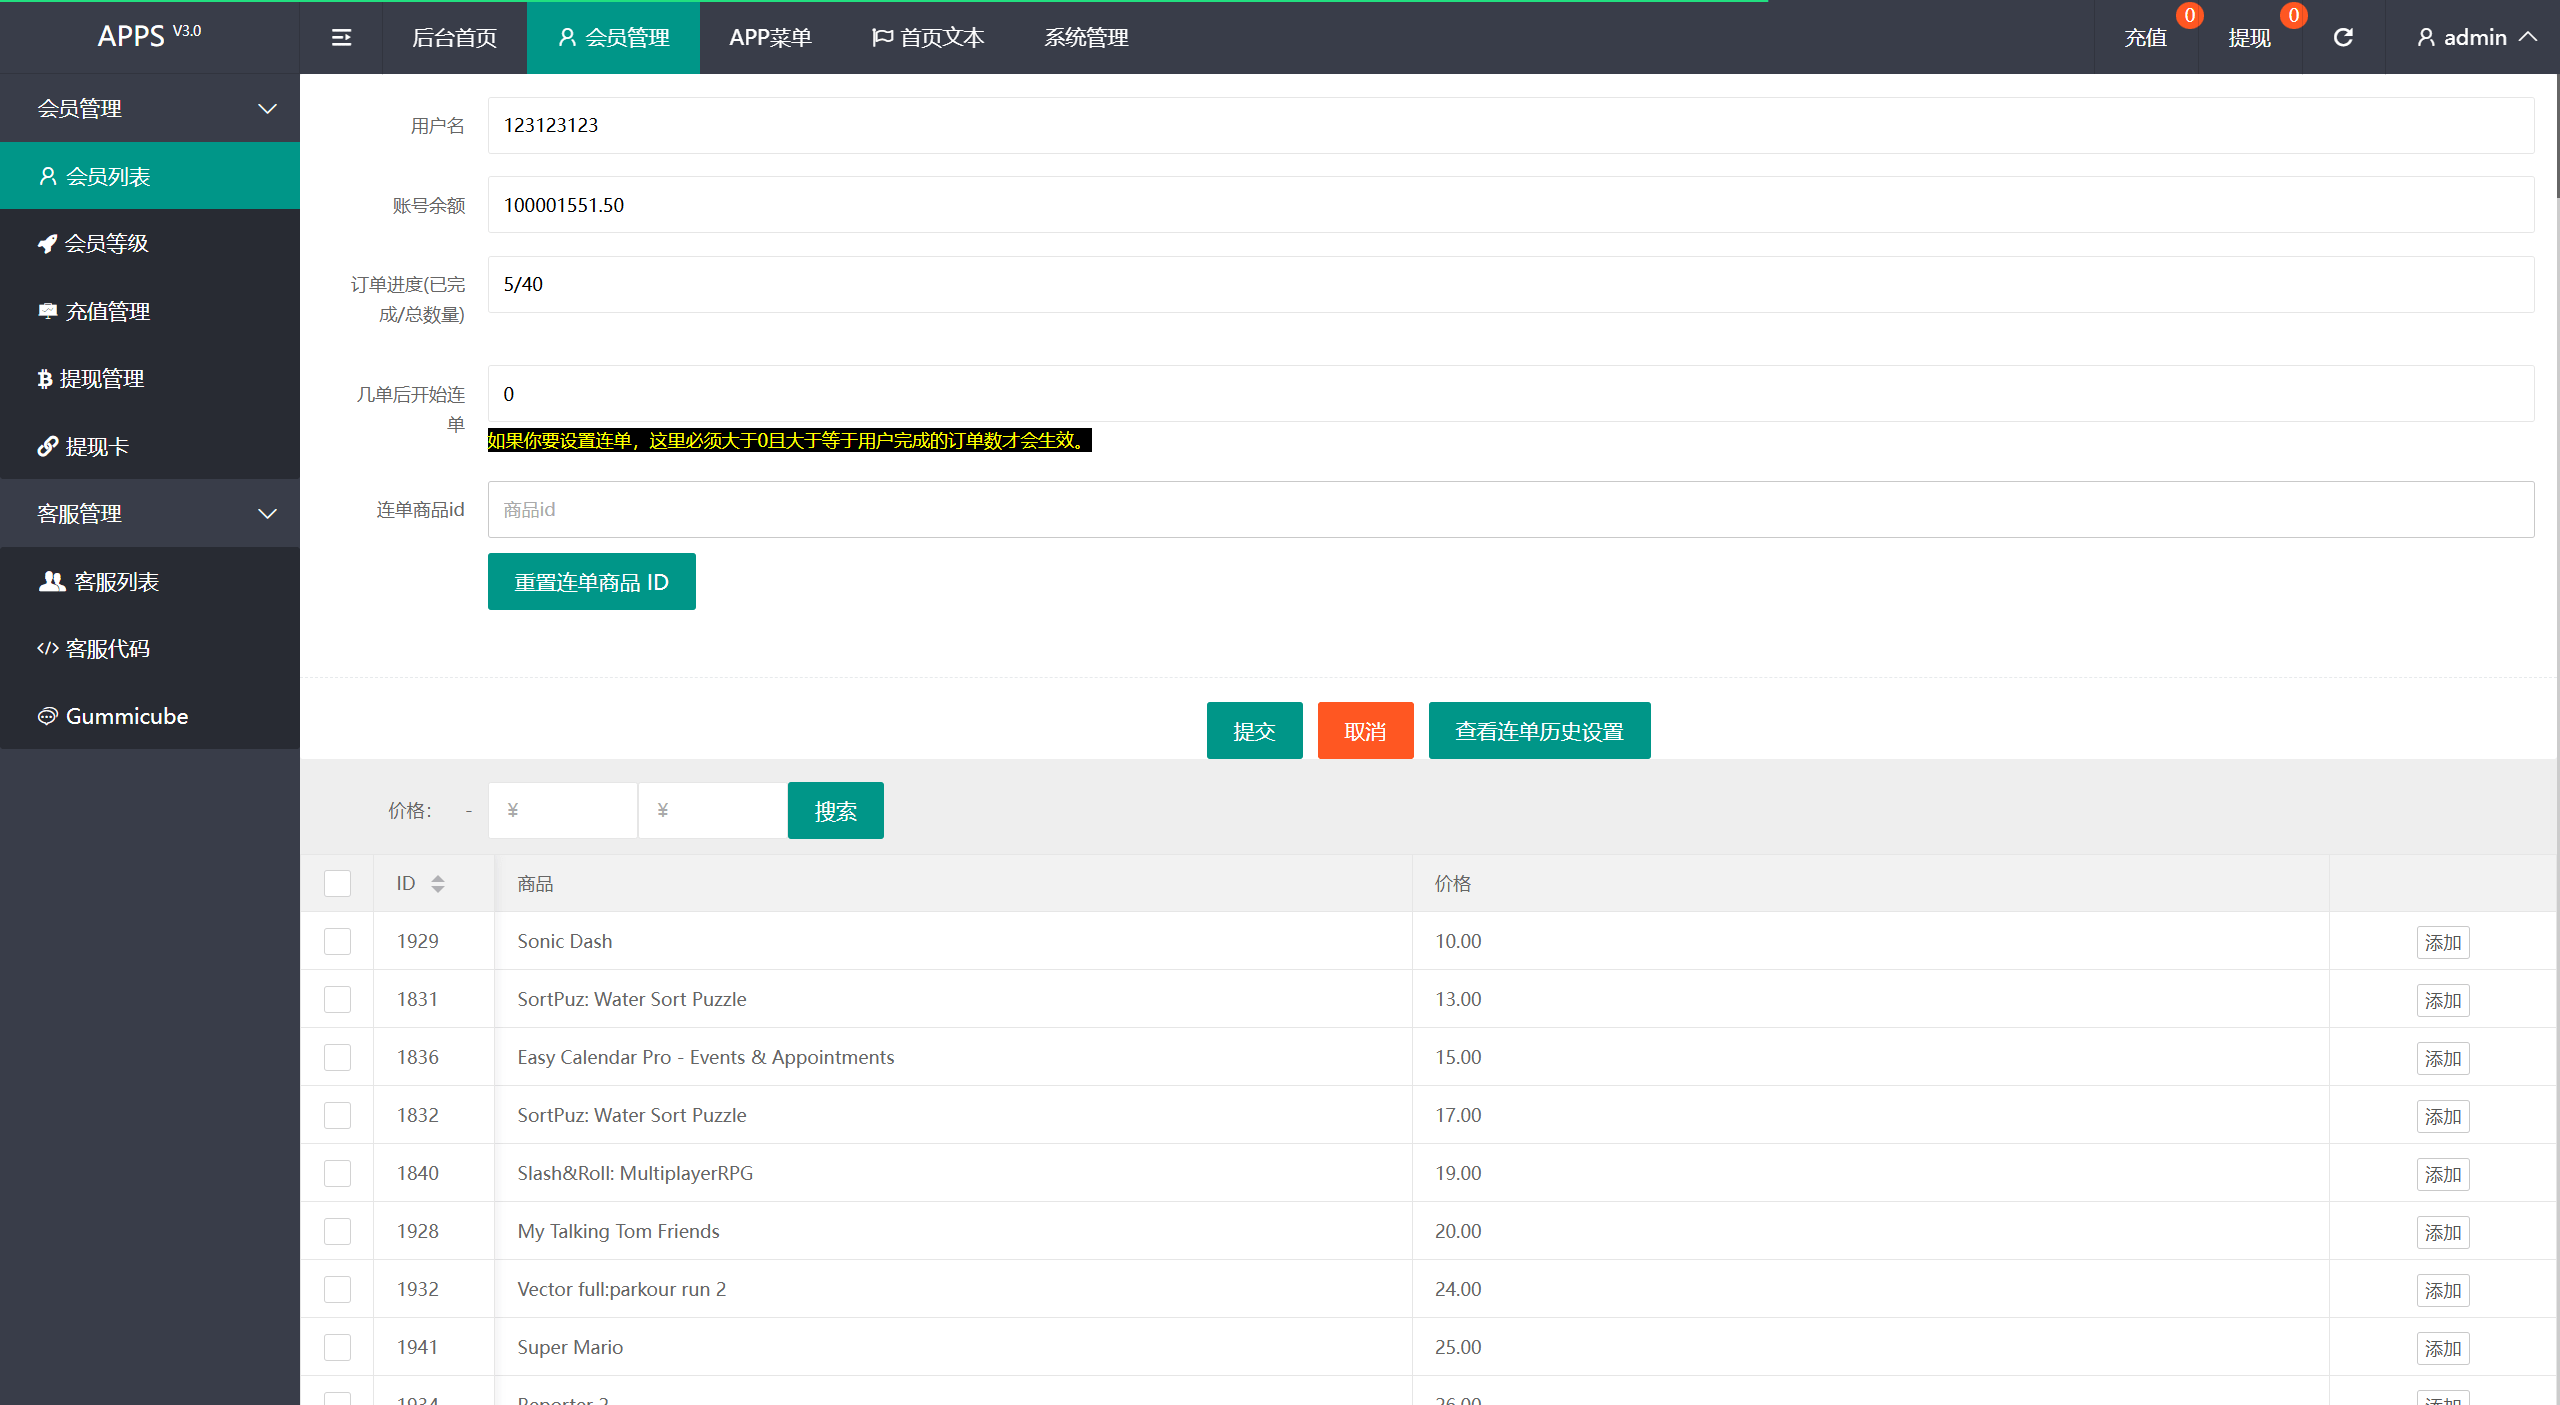Click the 重置连单商品 ID button
This screenshot has height=1405, width=2560.
[591, 582]
